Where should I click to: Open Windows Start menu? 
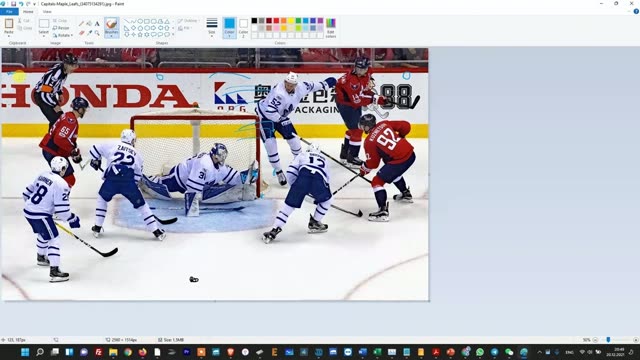(25, 352)
